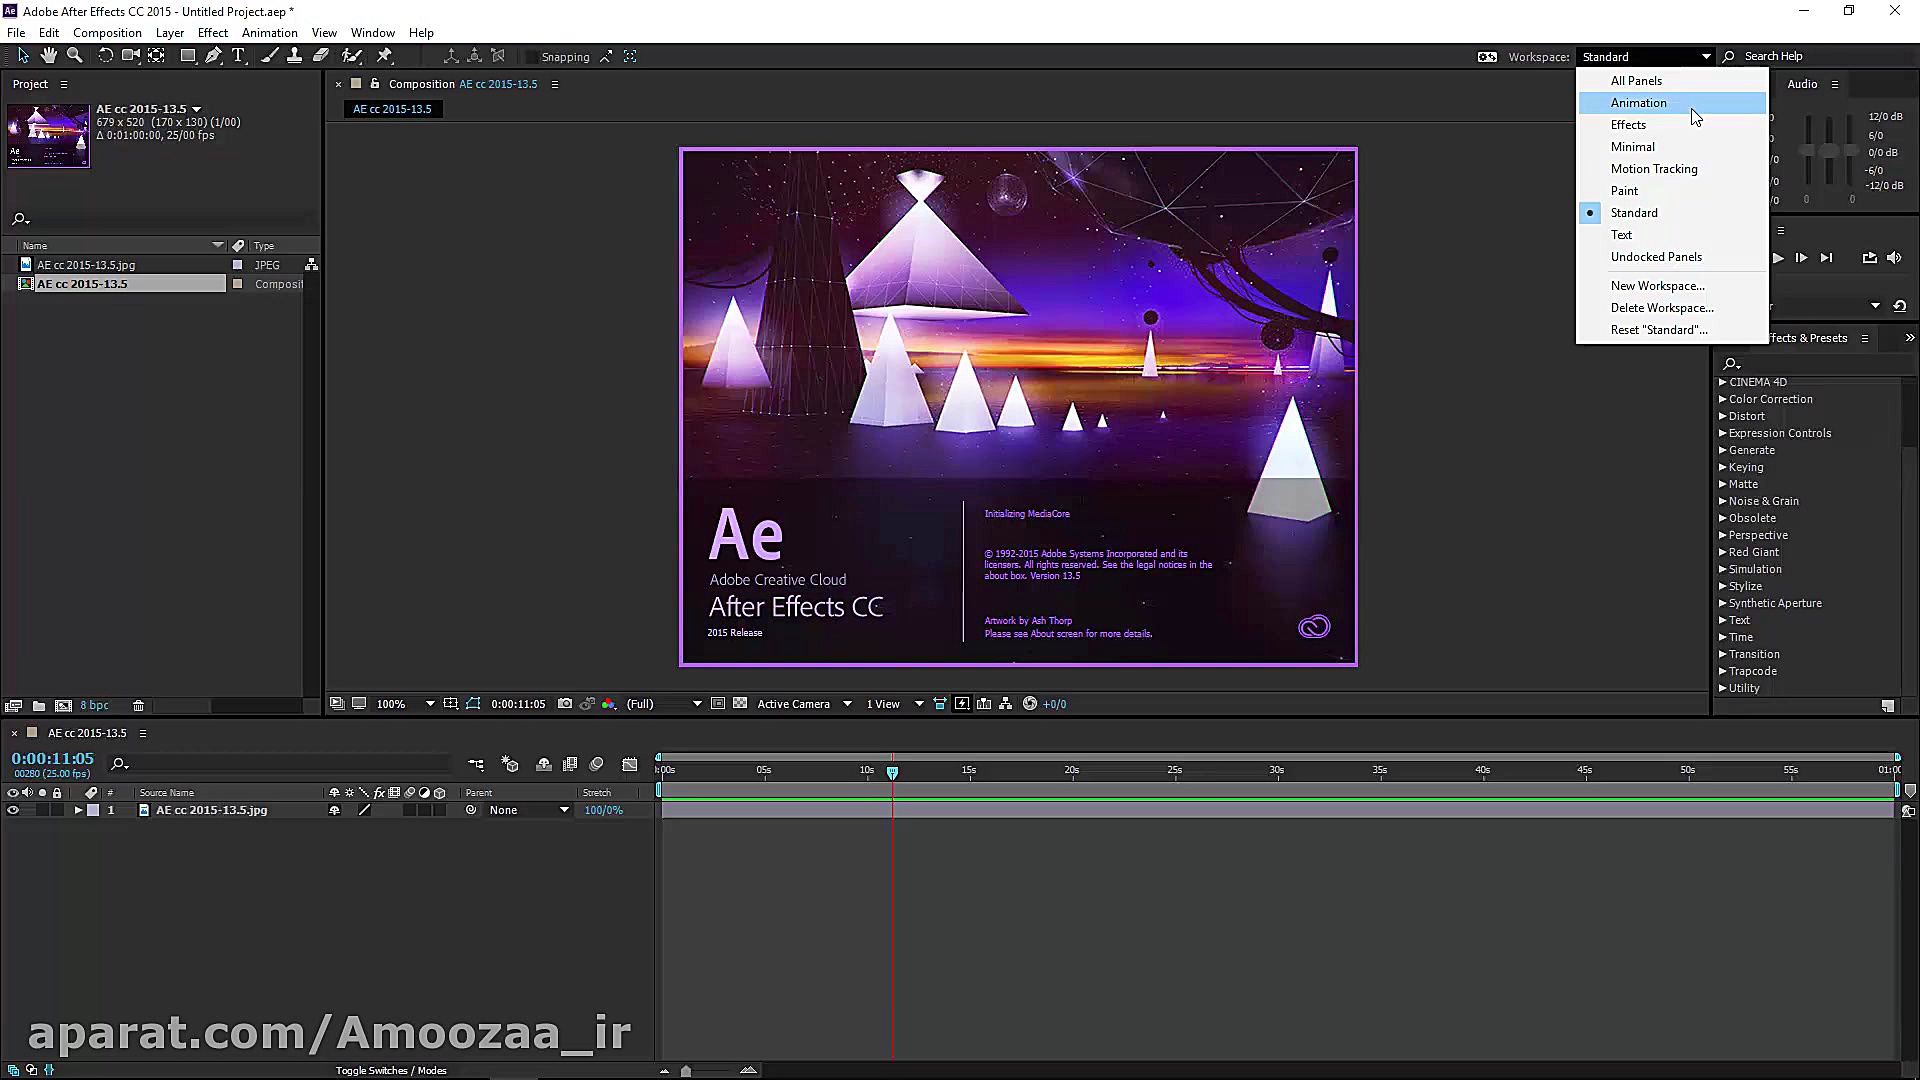
Task: Select the Horizontal Type tool
Action: point(238,56)
